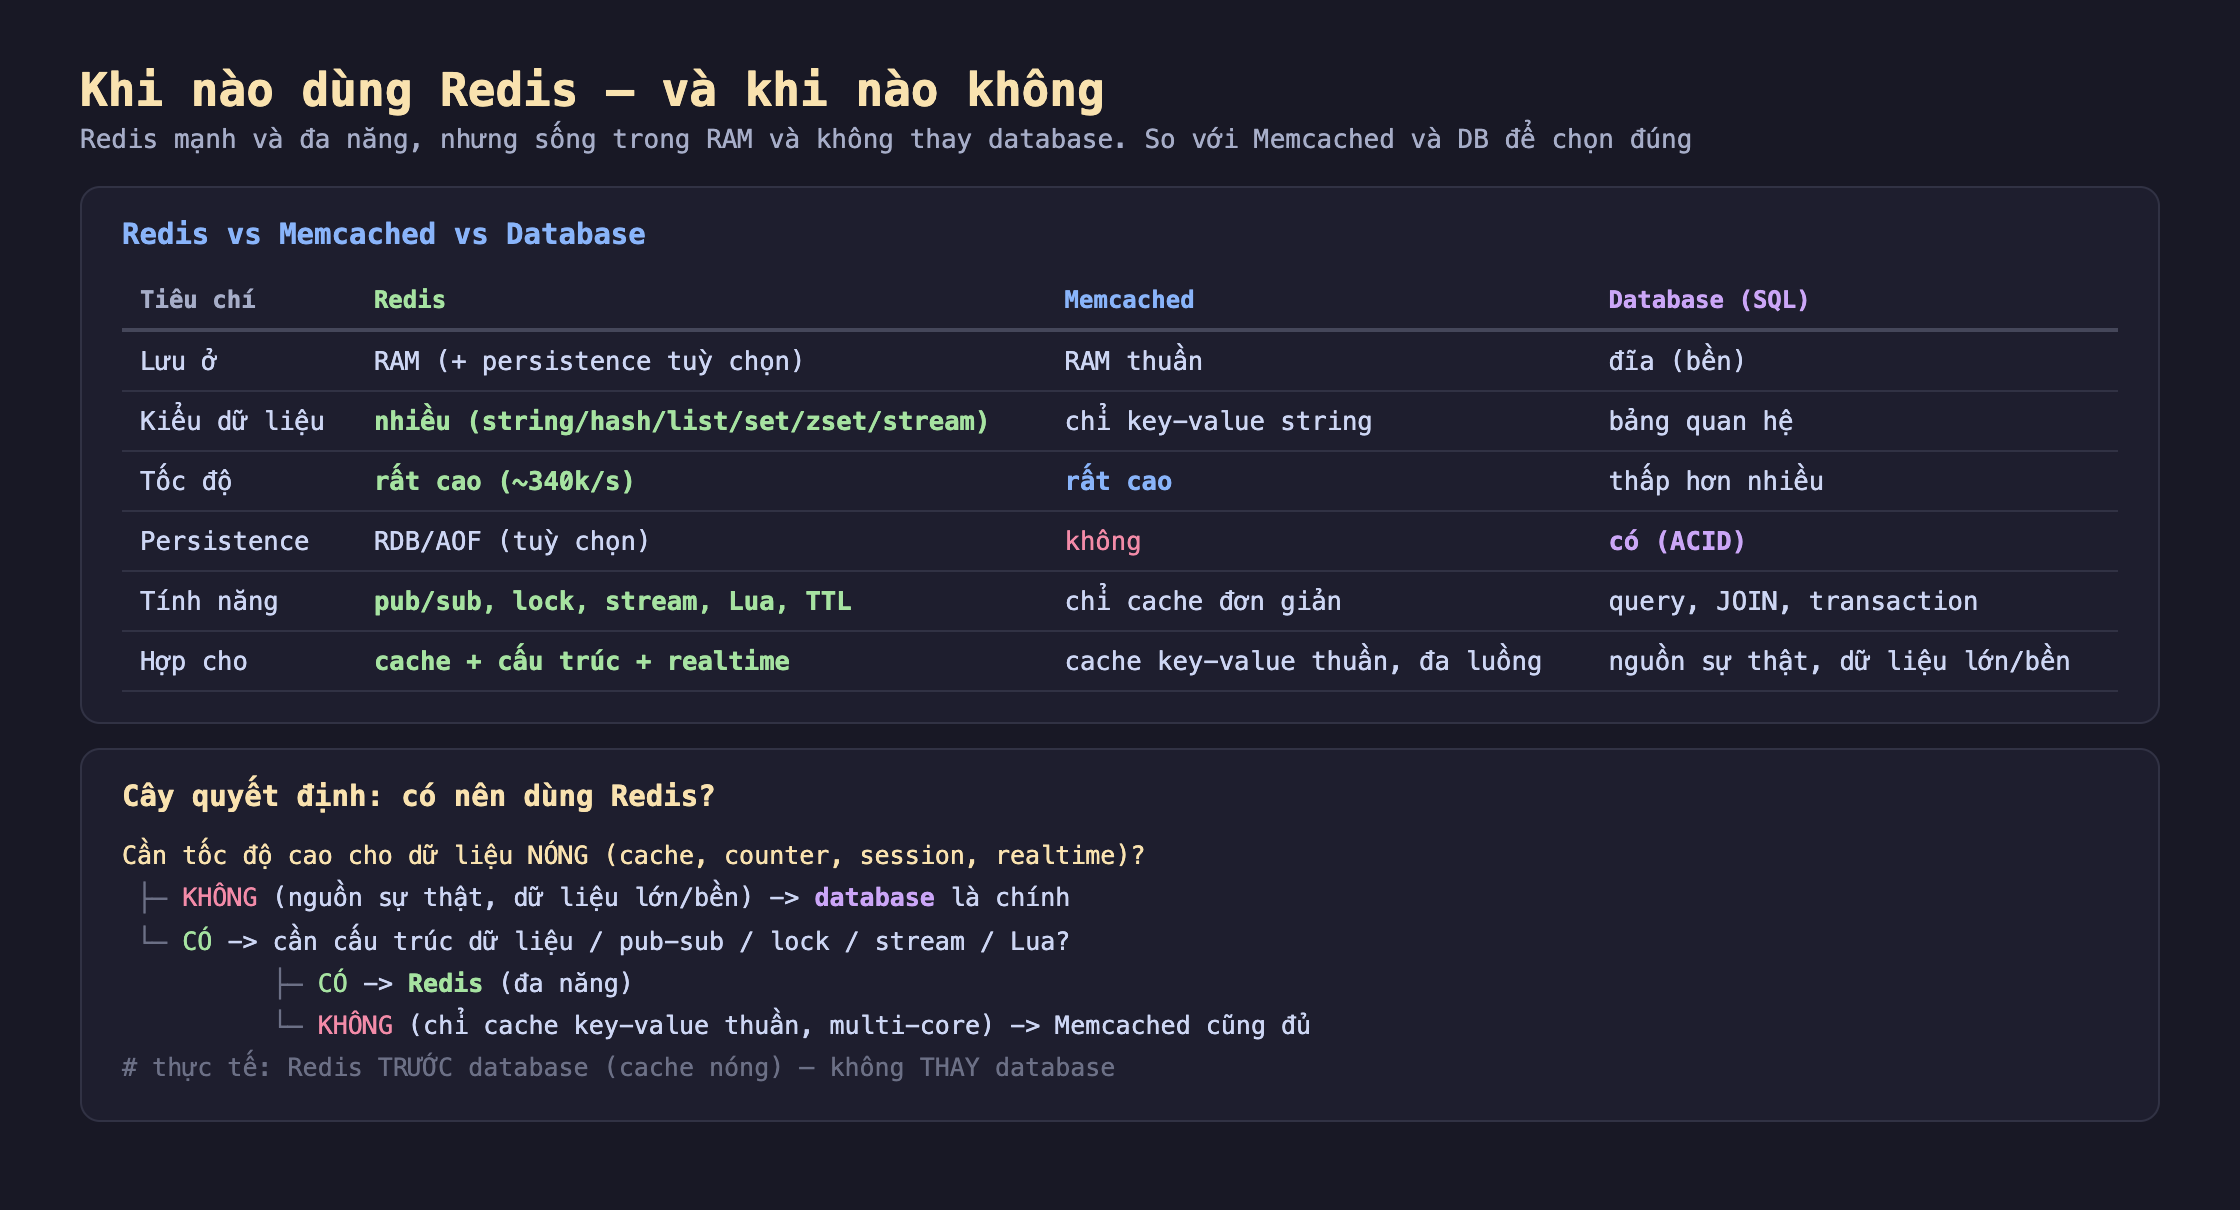Click the question line 'Cần tốc độ cao cho dữ liệu NÓNG'

coord(633,855)
